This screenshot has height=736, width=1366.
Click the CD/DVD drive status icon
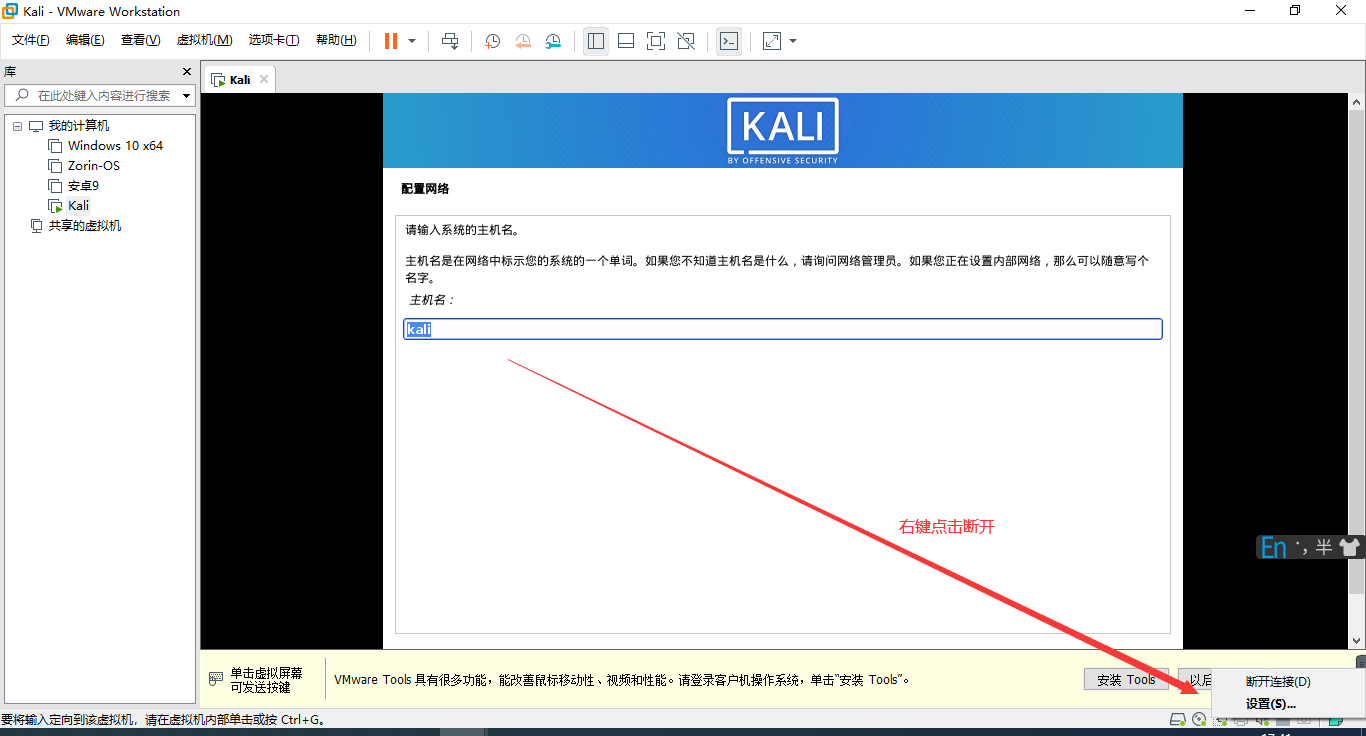tap(1200, 720)
